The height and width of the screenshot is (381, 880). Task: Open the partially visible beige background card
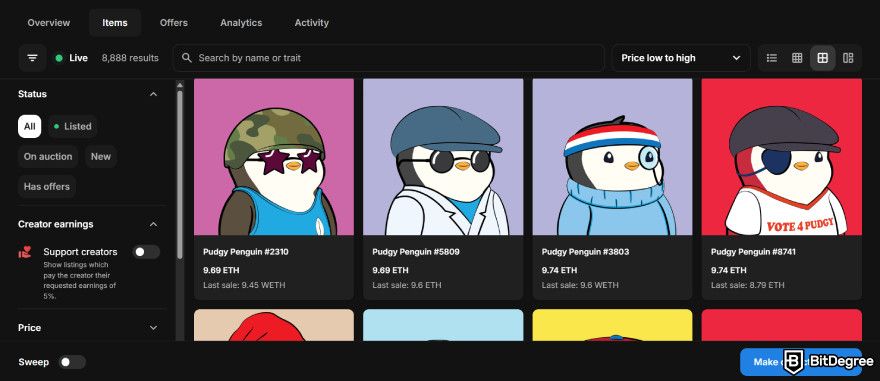click(274, 325)
